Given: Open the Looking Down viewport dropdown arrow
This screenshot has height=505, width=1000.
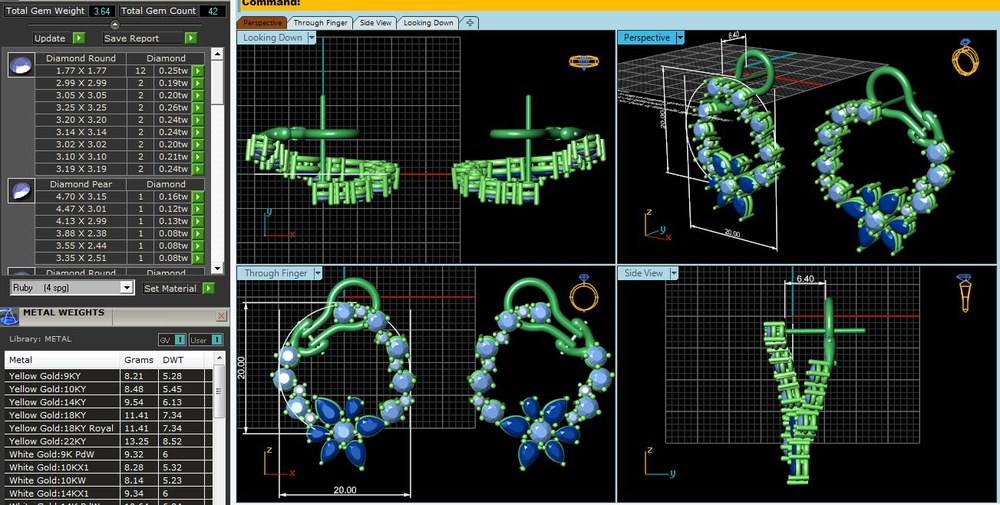Looking at the screenshot, I should 311,38.
